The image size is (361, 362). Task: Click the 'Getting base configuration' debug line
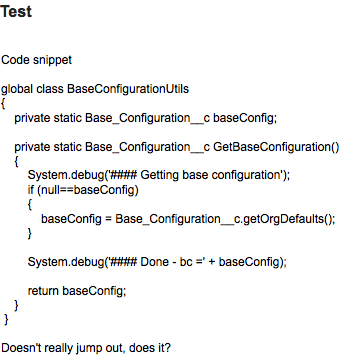(x=159, y=175)
